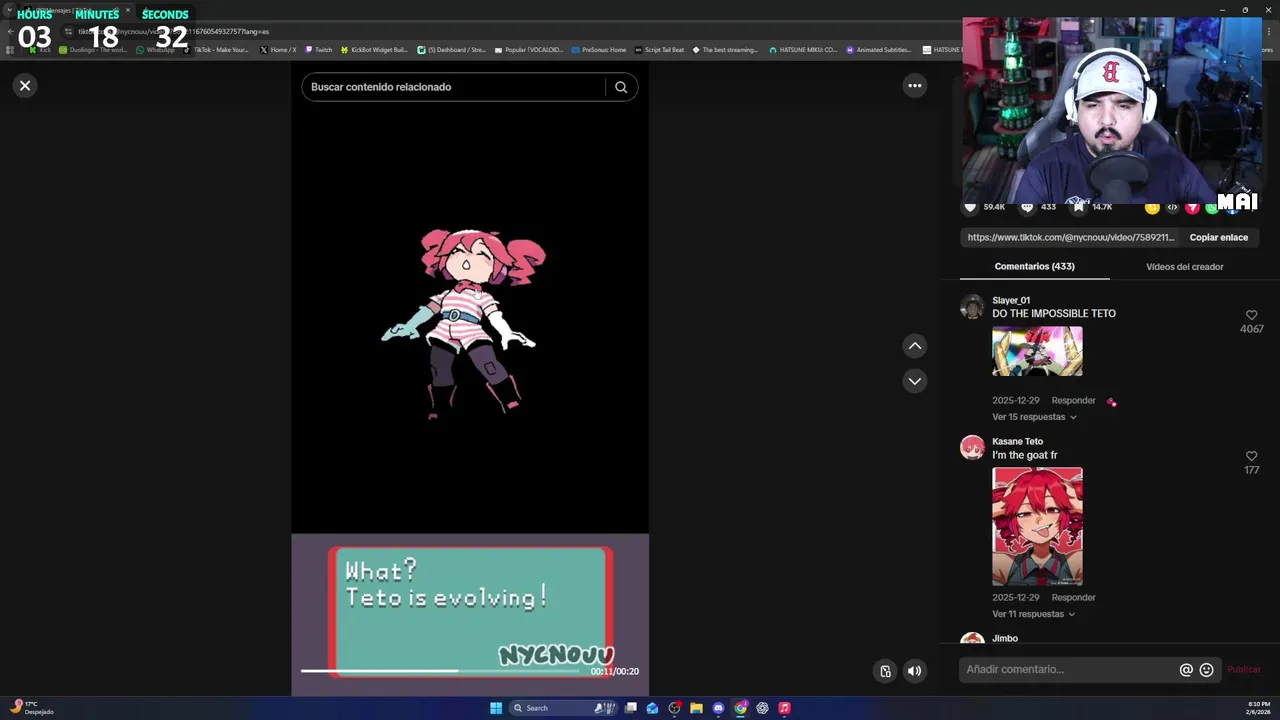Focus the 'Buscar contenido relacionado' search field
The image size is (1280, 720).
pyautogui.click(x=455, y=87)
